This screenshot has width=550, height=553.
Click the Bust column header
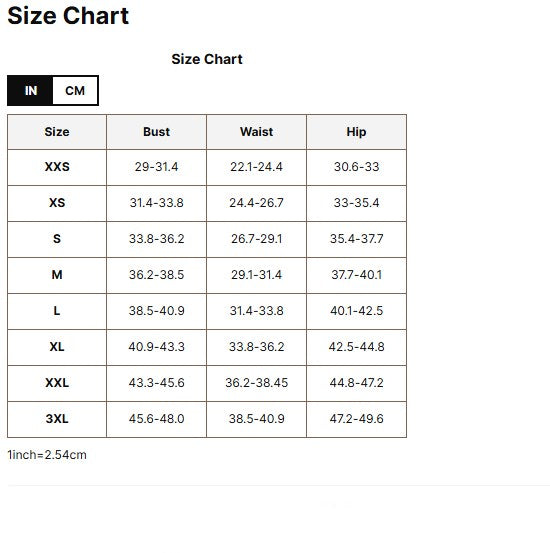[x=156, y=132]
